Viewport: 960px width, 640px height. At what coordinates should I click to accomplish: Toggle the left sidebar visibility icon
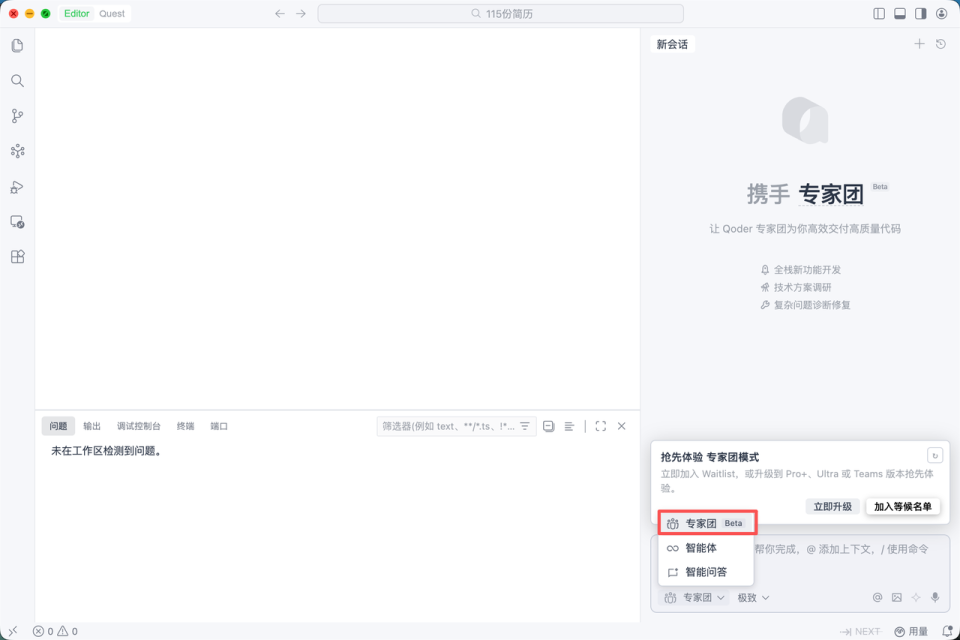click(878, 12)
